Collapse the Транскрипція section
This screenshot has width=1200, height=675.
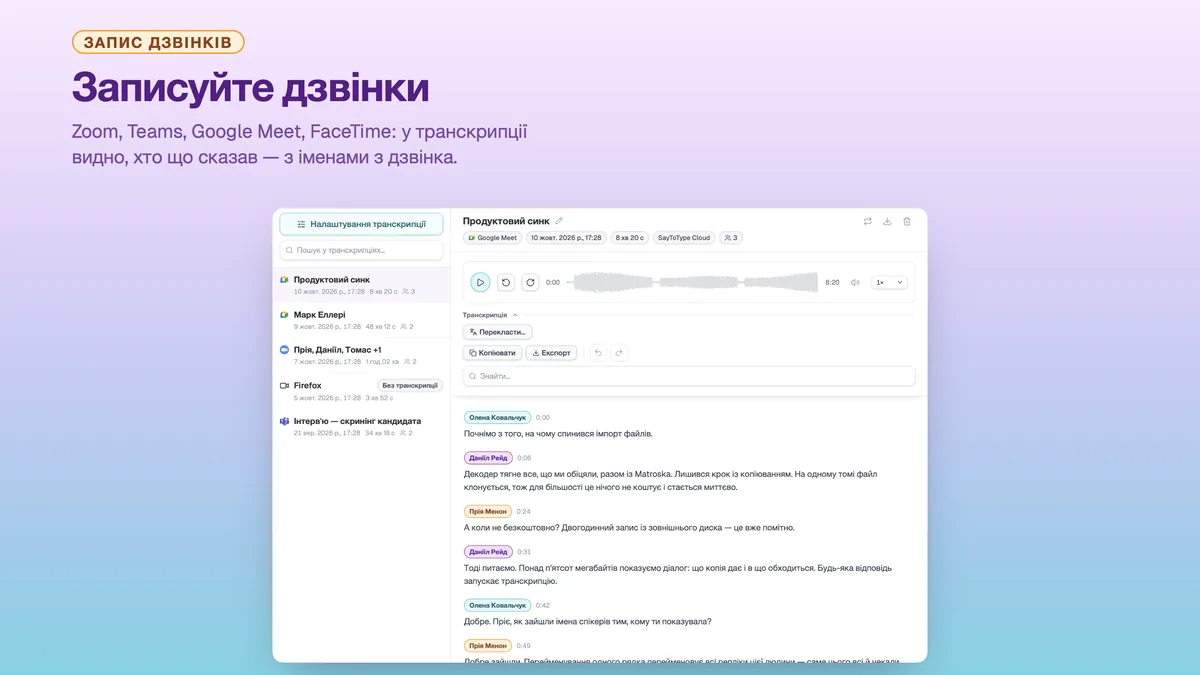coord(490,315)
